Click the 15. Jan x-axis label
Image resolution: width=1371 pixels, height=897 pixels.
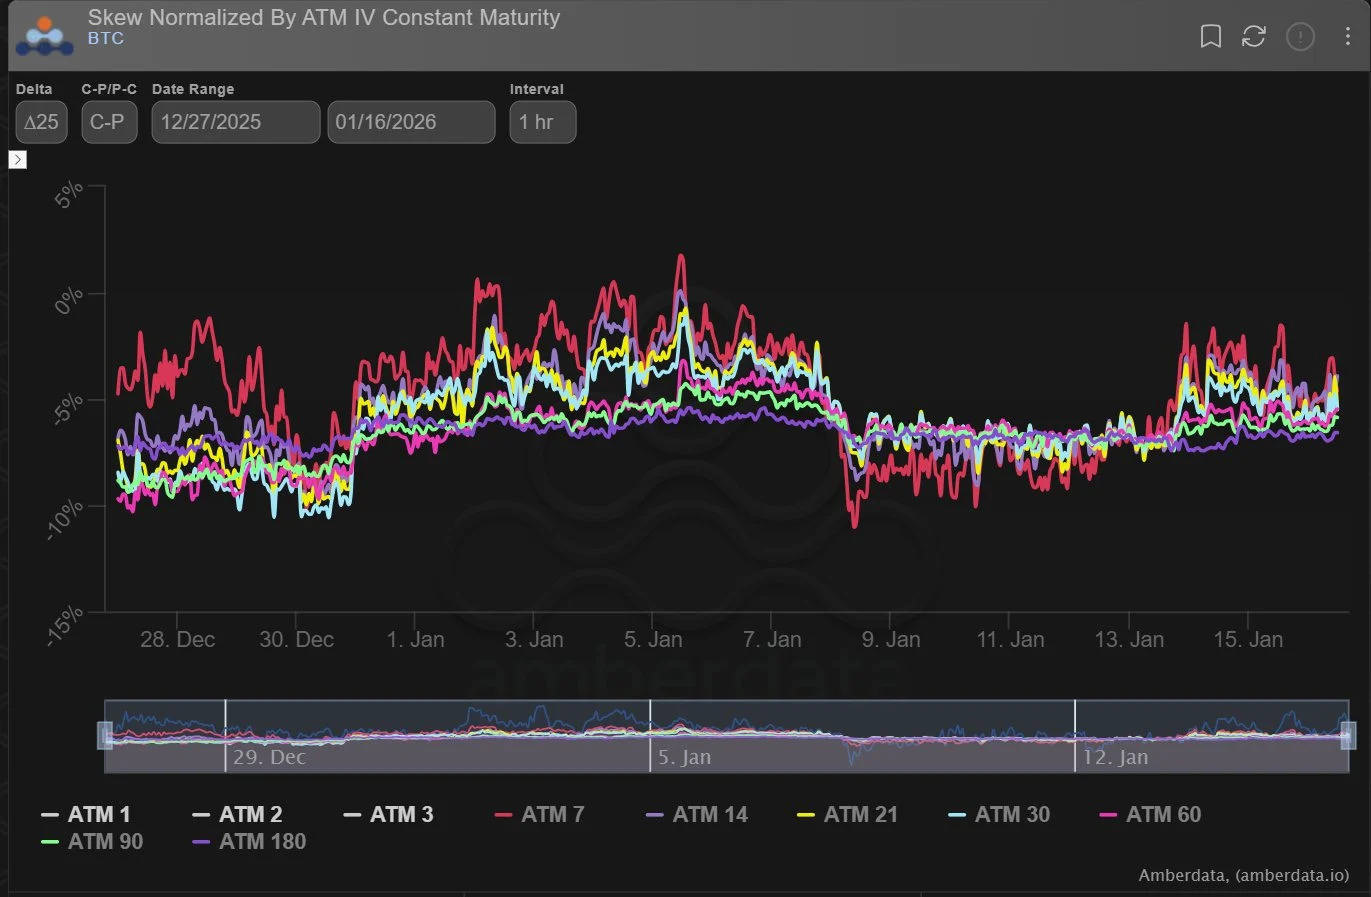pos(1248,640)
